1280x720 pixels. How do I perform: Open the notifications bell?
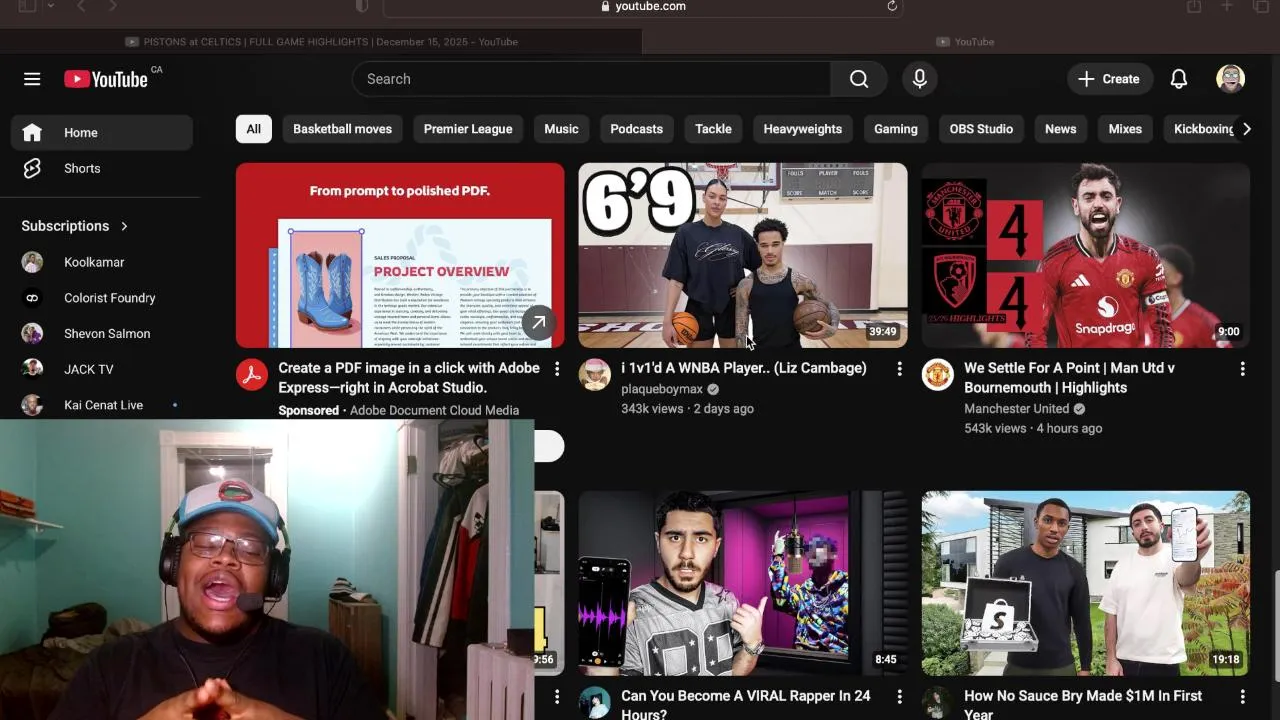click(1179, 79)
